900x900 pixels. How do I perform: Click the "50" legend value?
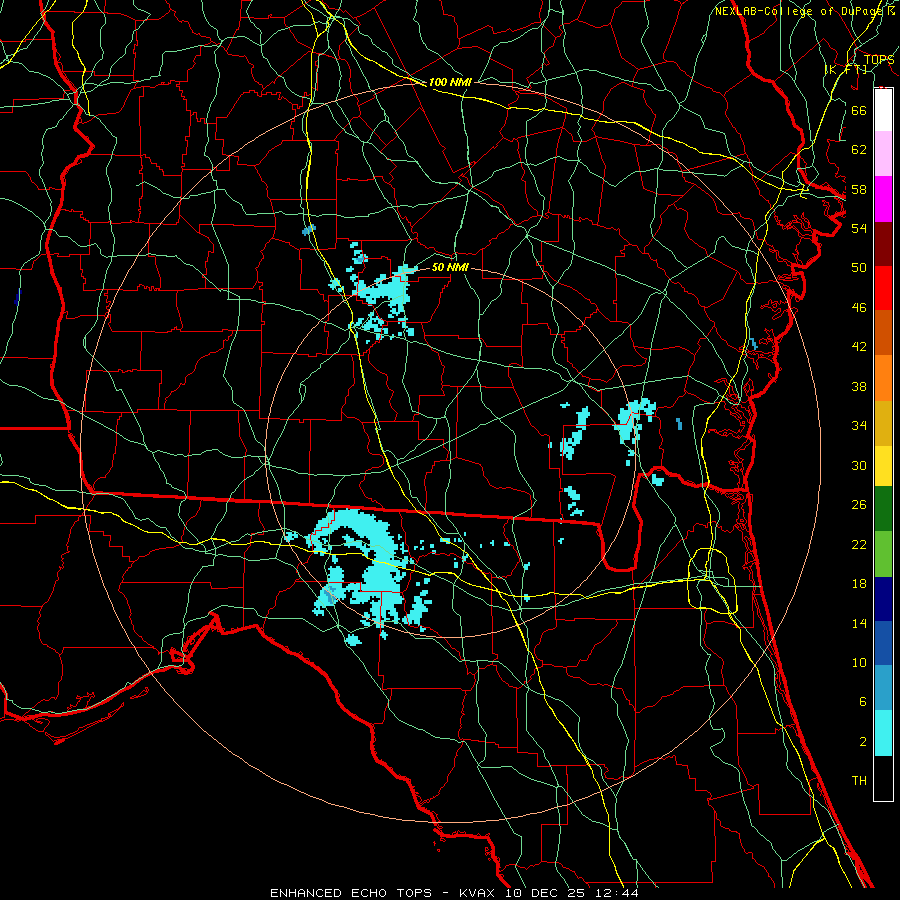point(859,268)
